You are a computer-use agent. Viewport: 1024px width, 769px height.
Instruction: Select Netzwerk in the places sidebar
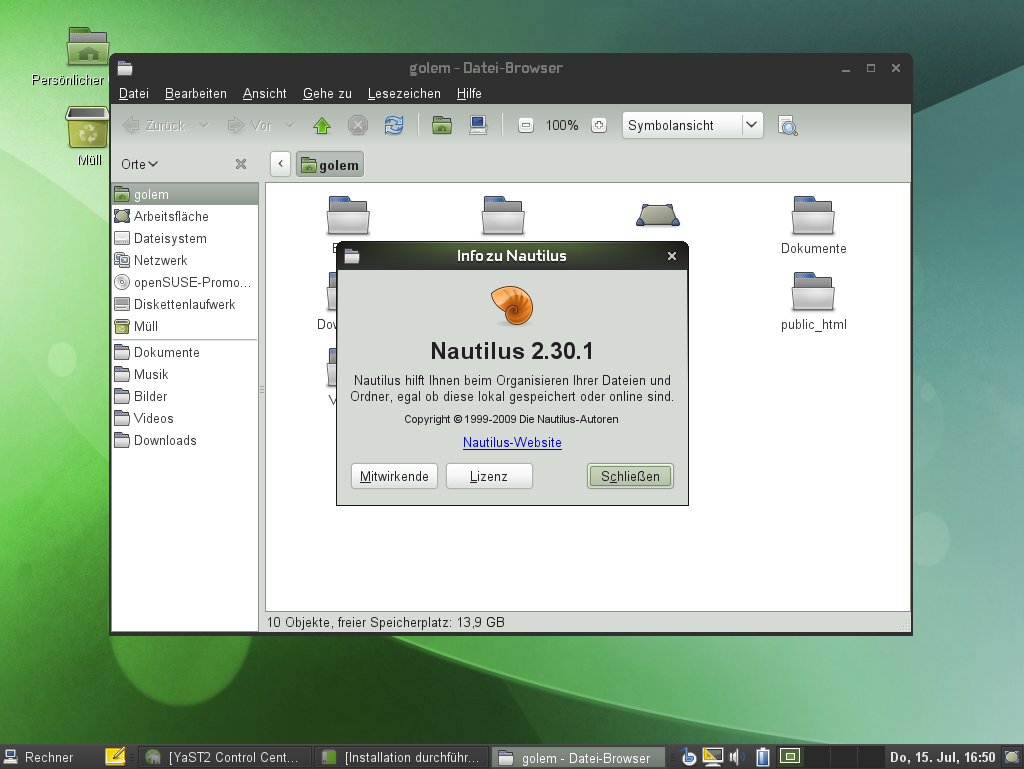(160, 260)
